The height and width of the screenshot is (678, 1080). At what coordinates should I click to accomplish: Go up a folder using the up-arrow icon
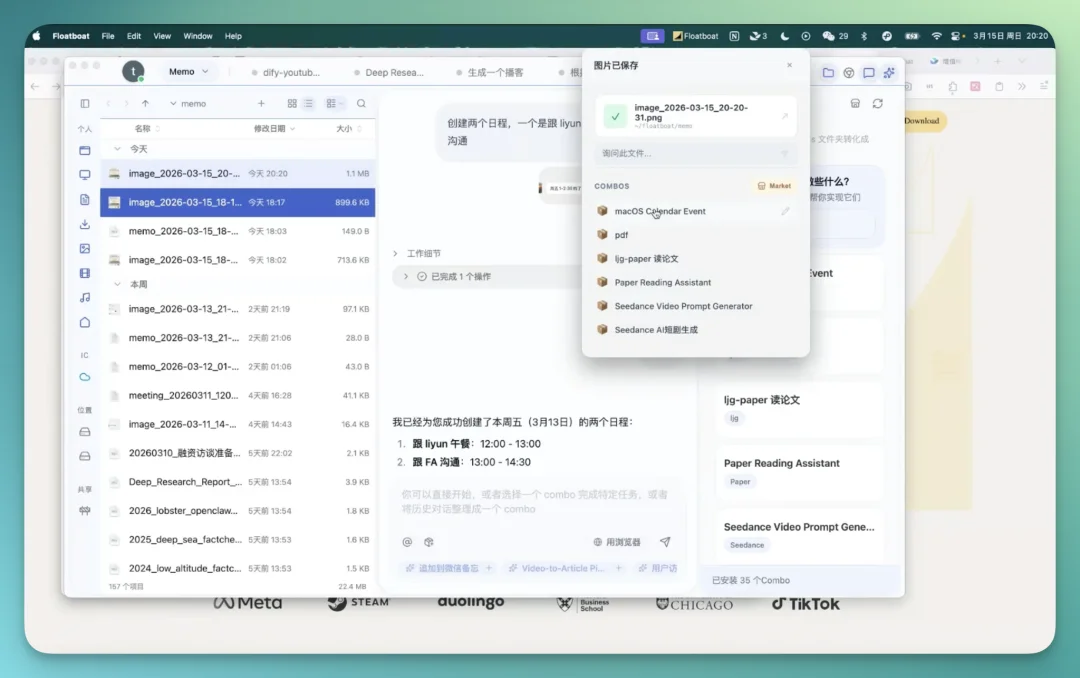pyautogui.click(x=145, y=102)
